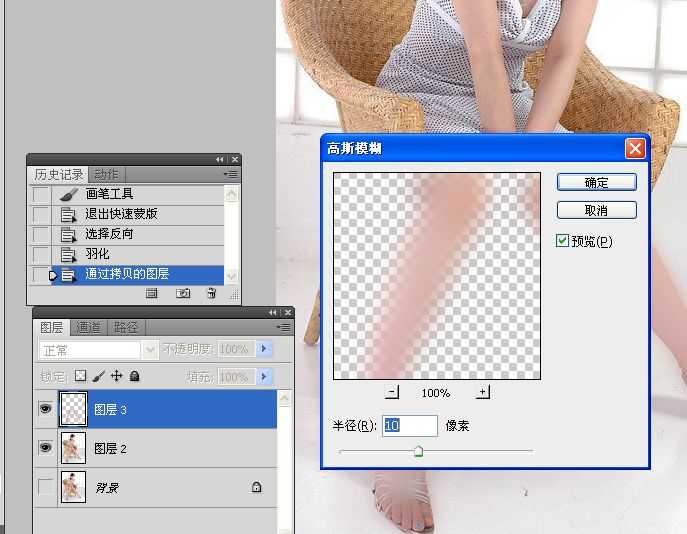687x534 pixels.
Task: Select 选择反向 history state
Action: point(138,234)
